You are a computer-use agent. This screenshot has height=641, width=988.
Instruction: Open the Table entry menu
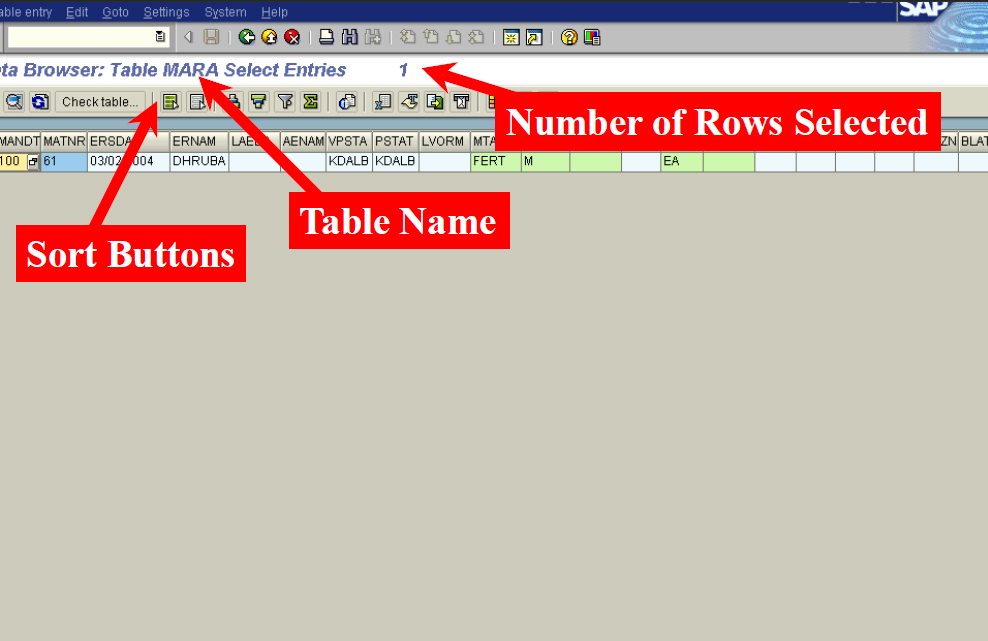coord(25,12)
